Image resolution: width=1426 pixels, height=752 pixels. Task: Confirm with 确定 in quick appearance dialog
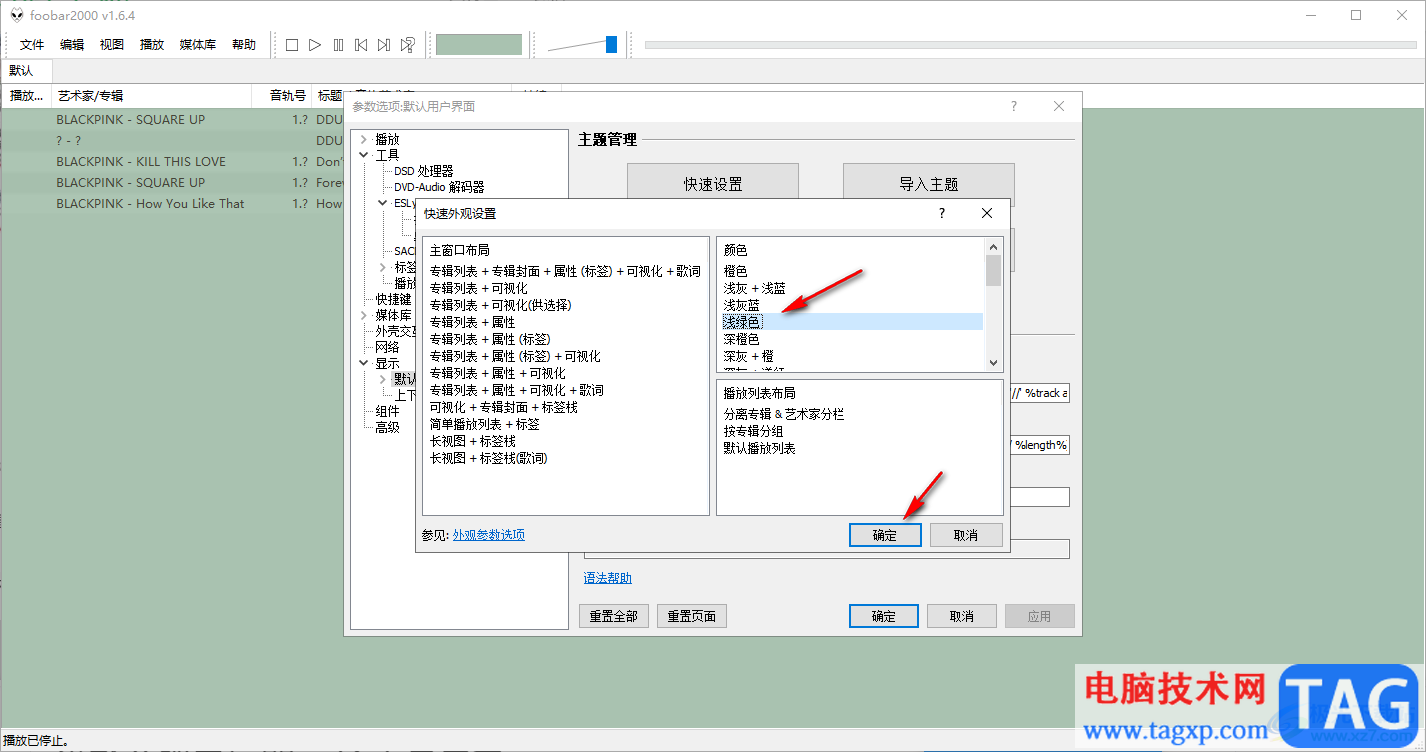(885, 535)
